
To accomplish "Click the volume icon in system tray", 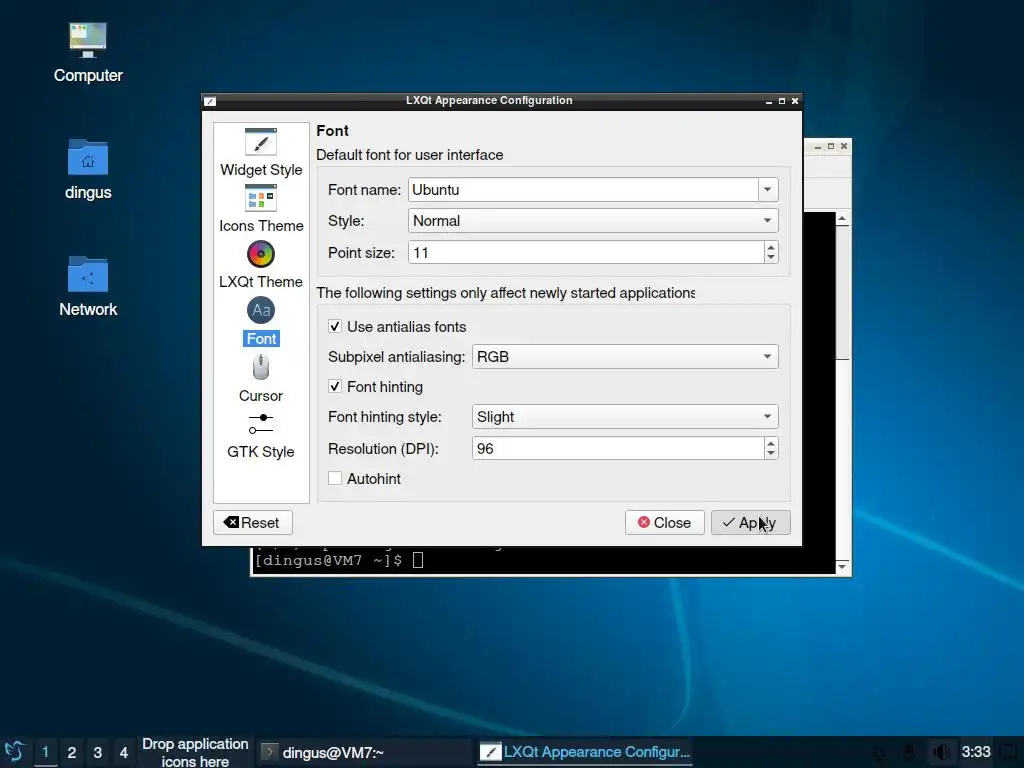I will (x=941, y=752).
